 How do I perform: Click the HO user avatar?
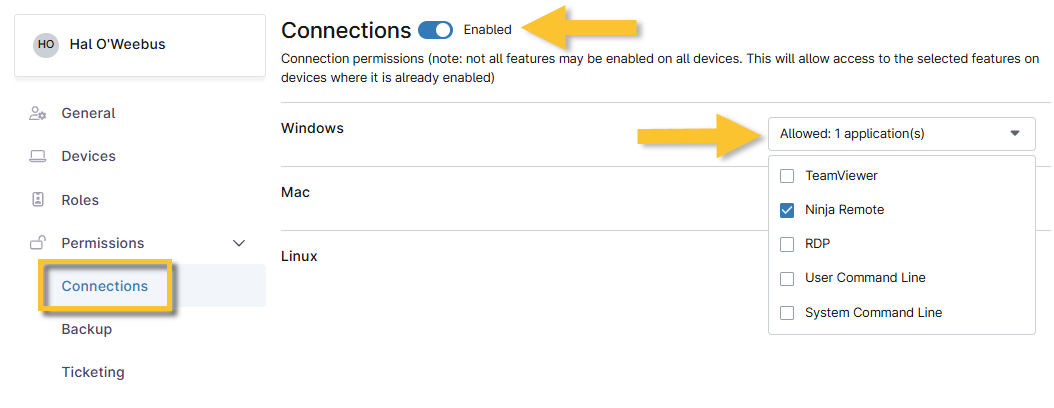pyautogui.click(x=45, y=45)
